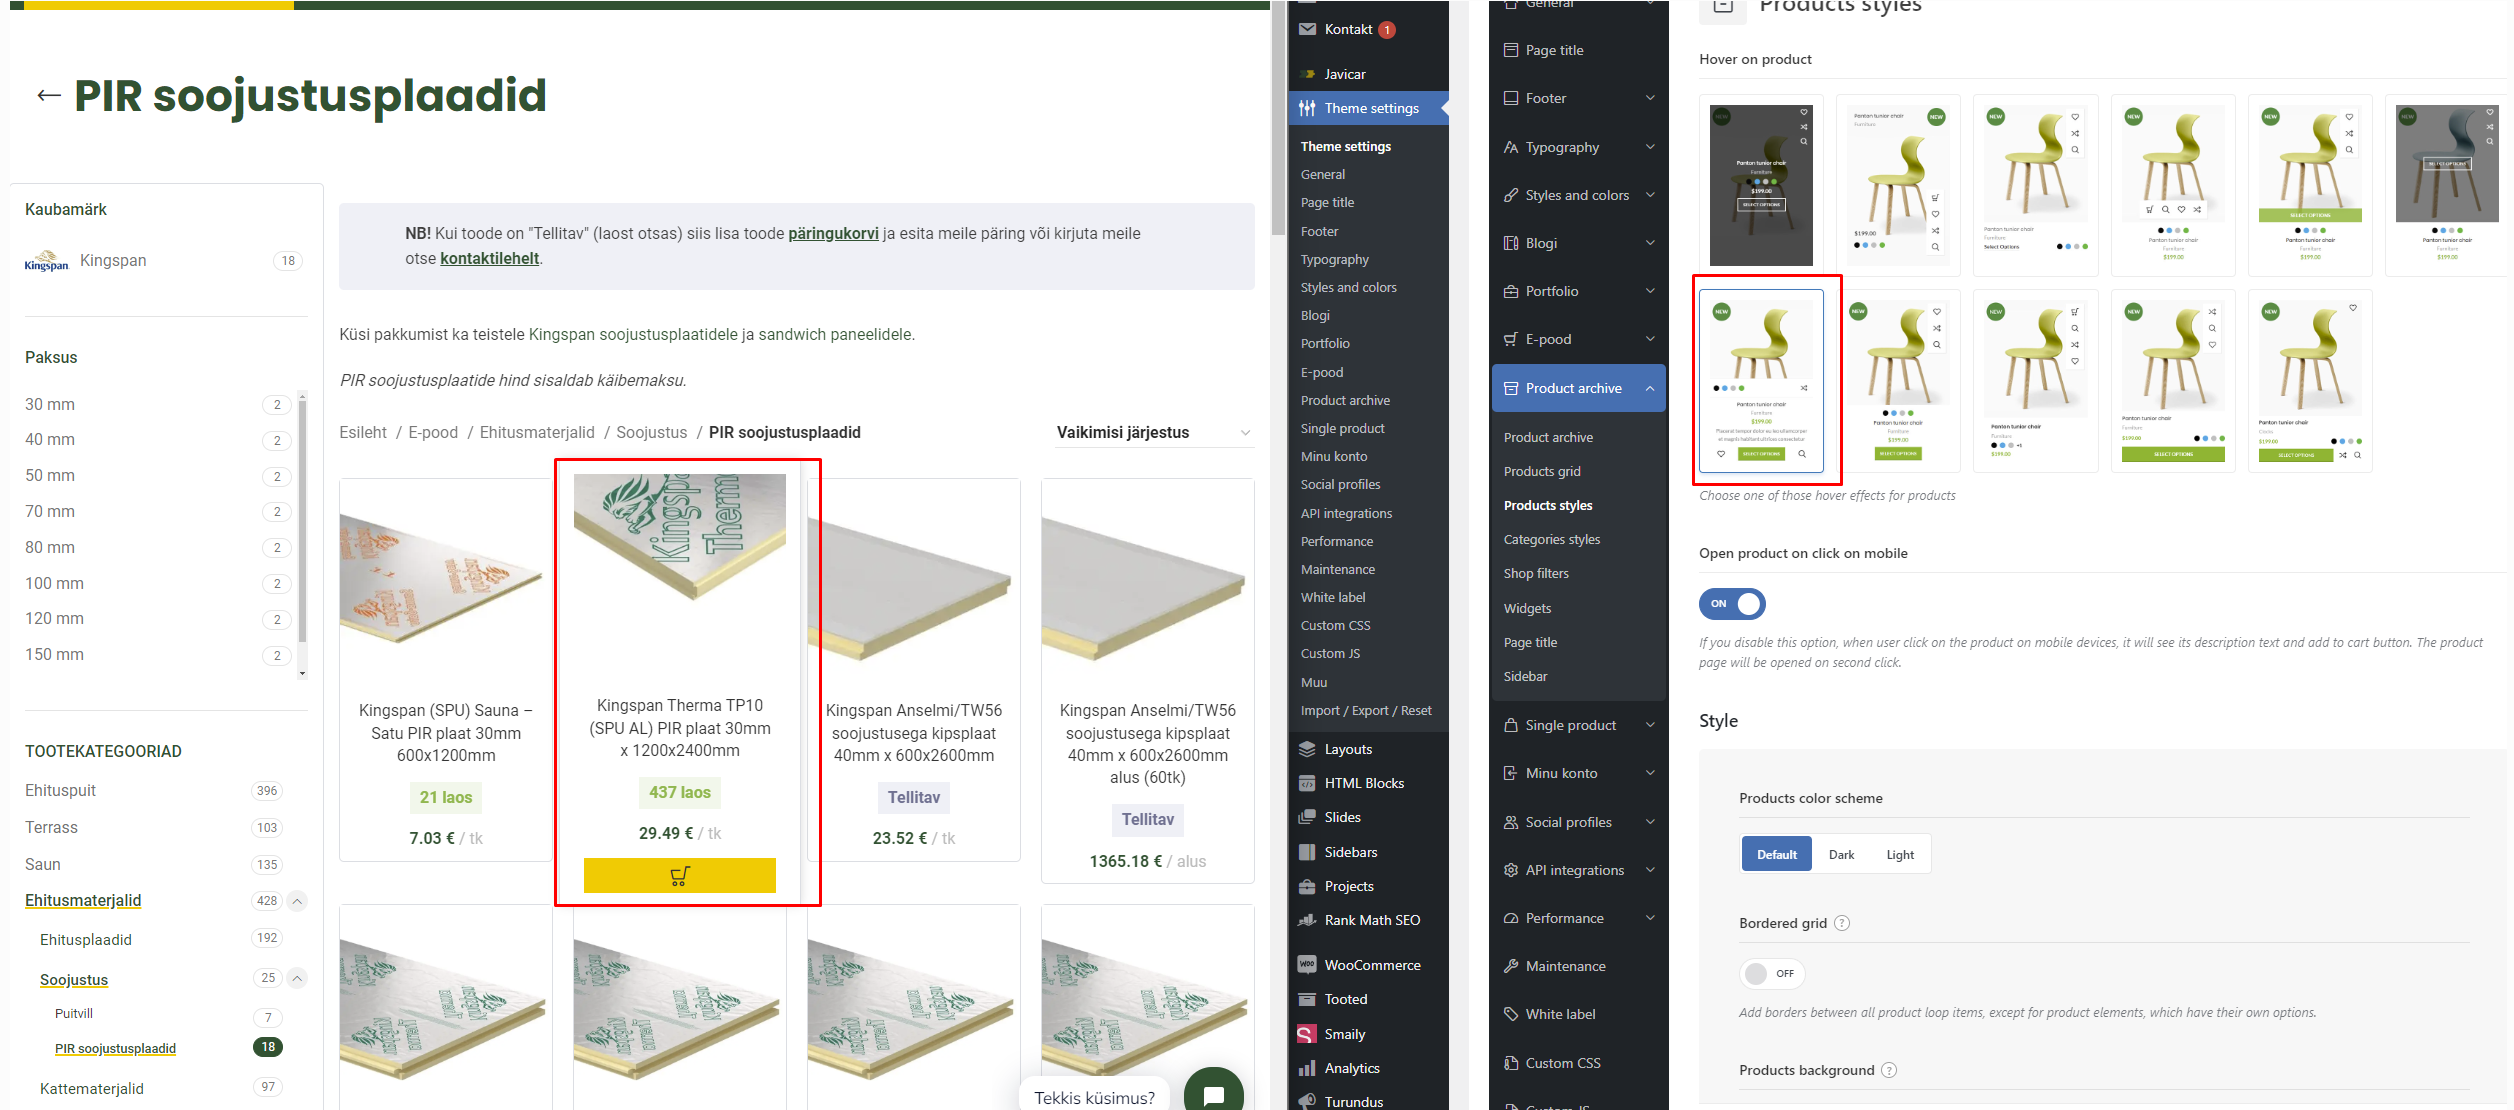Expand the Typography settings section chevron
The width and height of the screenshot is (2514, 1110).
(1650, 147)
